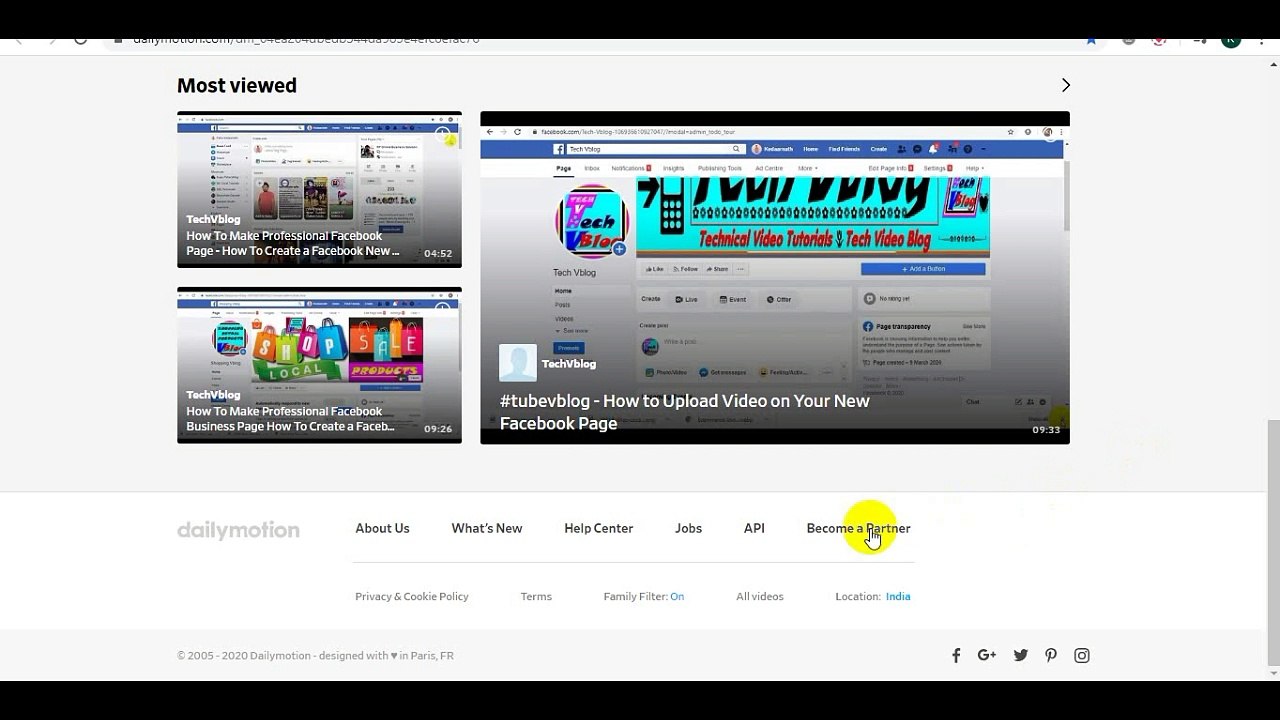This screenshot has width=1280, height=720.
Task: Visit Dailymotion's Twitter via bird icon
Action: point(1020,656)
